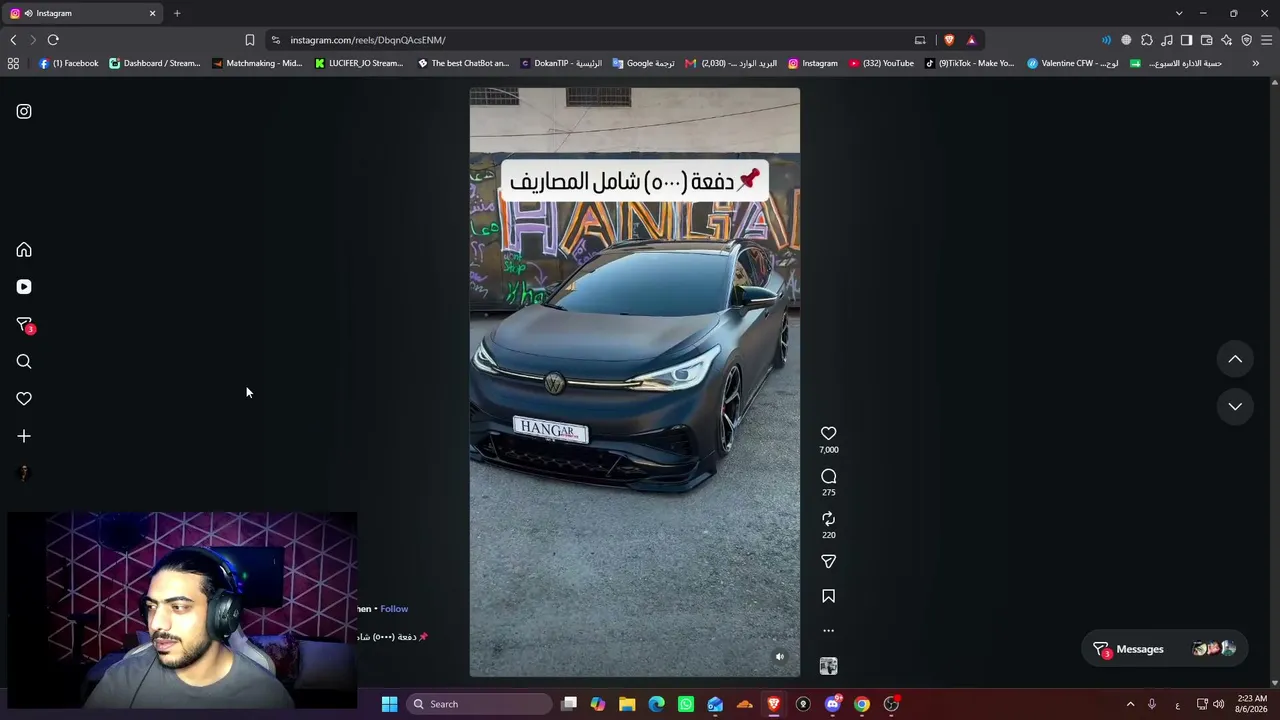Go to the previous reel
Viewport: 1280px width, 720px height.
click(1235, 359)
